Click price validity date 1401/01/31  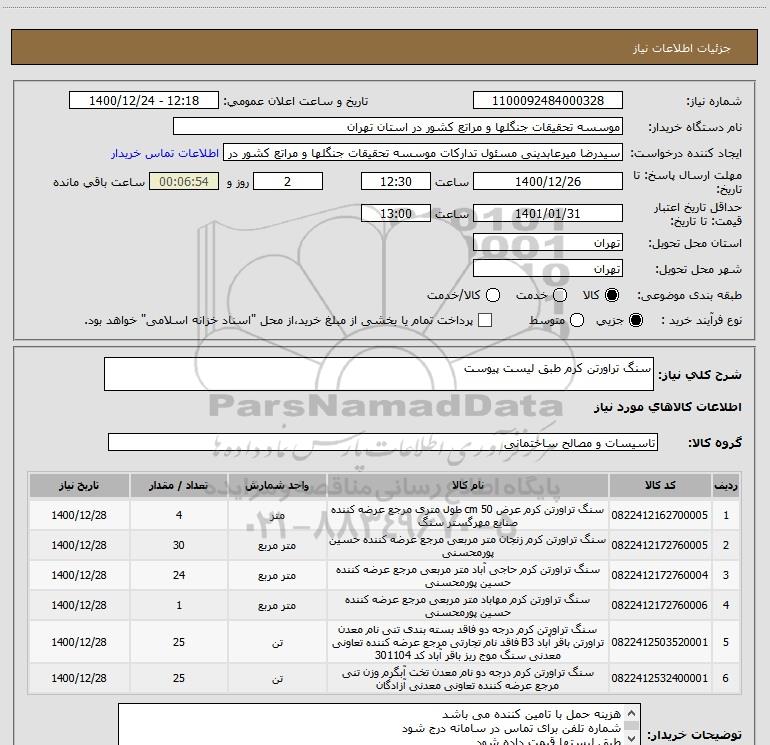548,214
